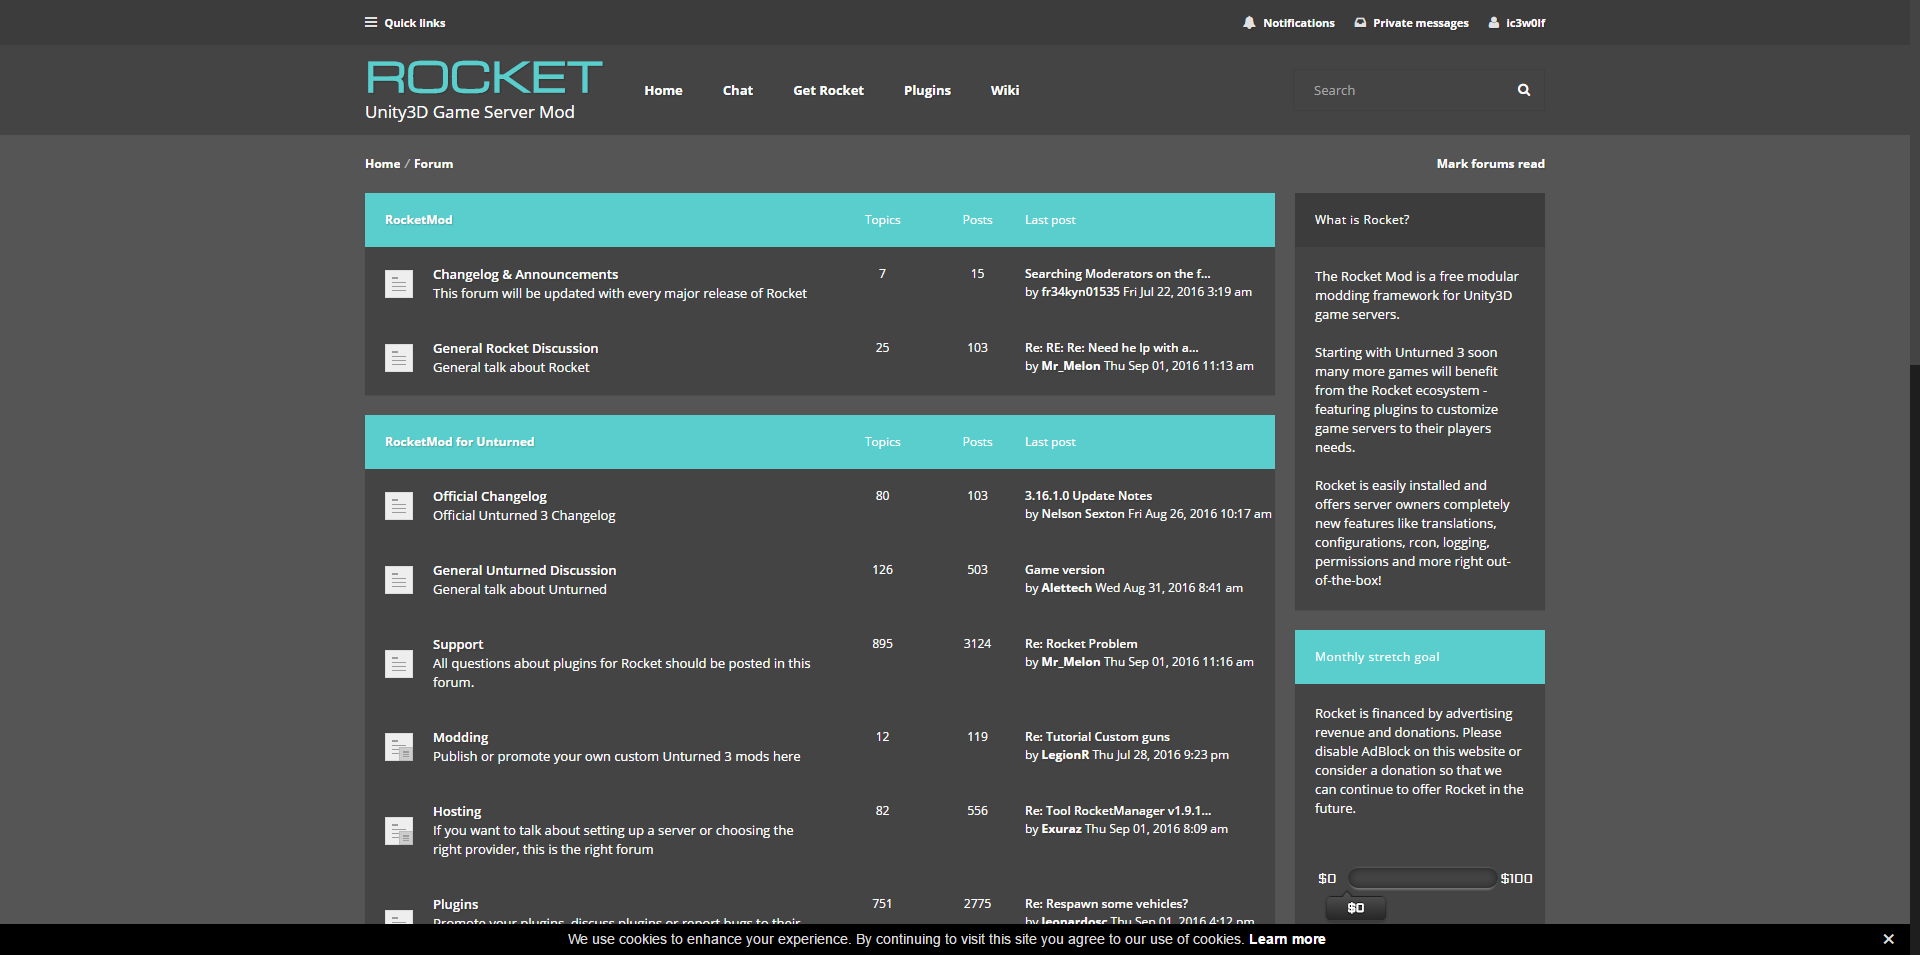Open the Game version last post
This screenshot has width=1920, height=955.
point(1064,570)
